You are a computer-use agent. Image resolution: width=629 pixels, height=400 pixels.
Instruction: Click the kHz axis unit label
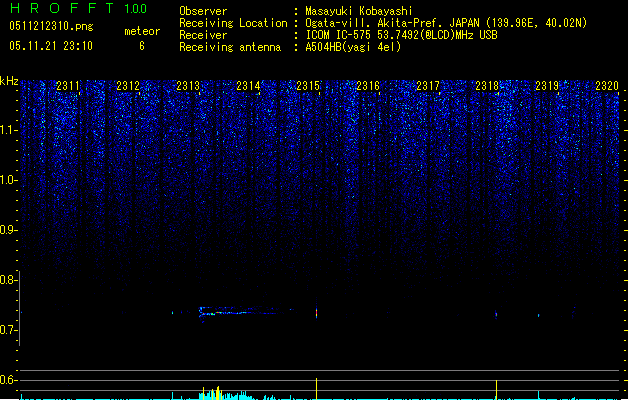coord(9,81)
